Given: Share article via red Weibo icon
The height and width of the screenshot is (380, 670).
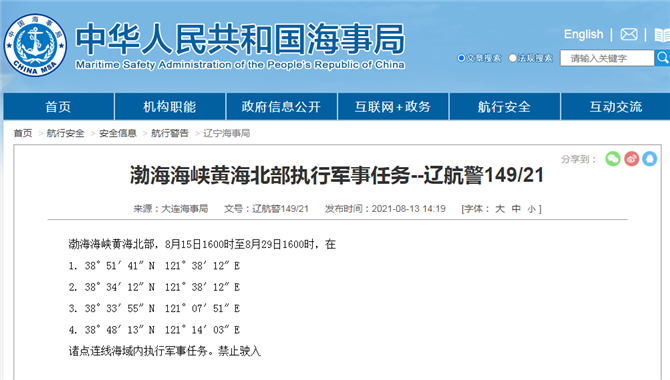Looking at the screenshot, I should pyautogui.click(x=632, y=159).
